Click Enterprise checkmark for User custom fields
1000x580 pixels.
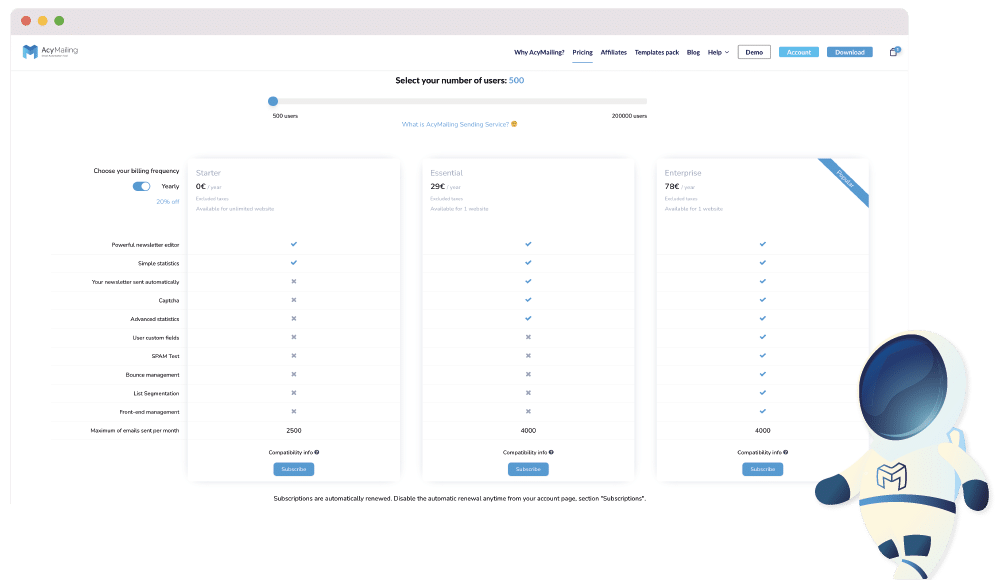763,337
